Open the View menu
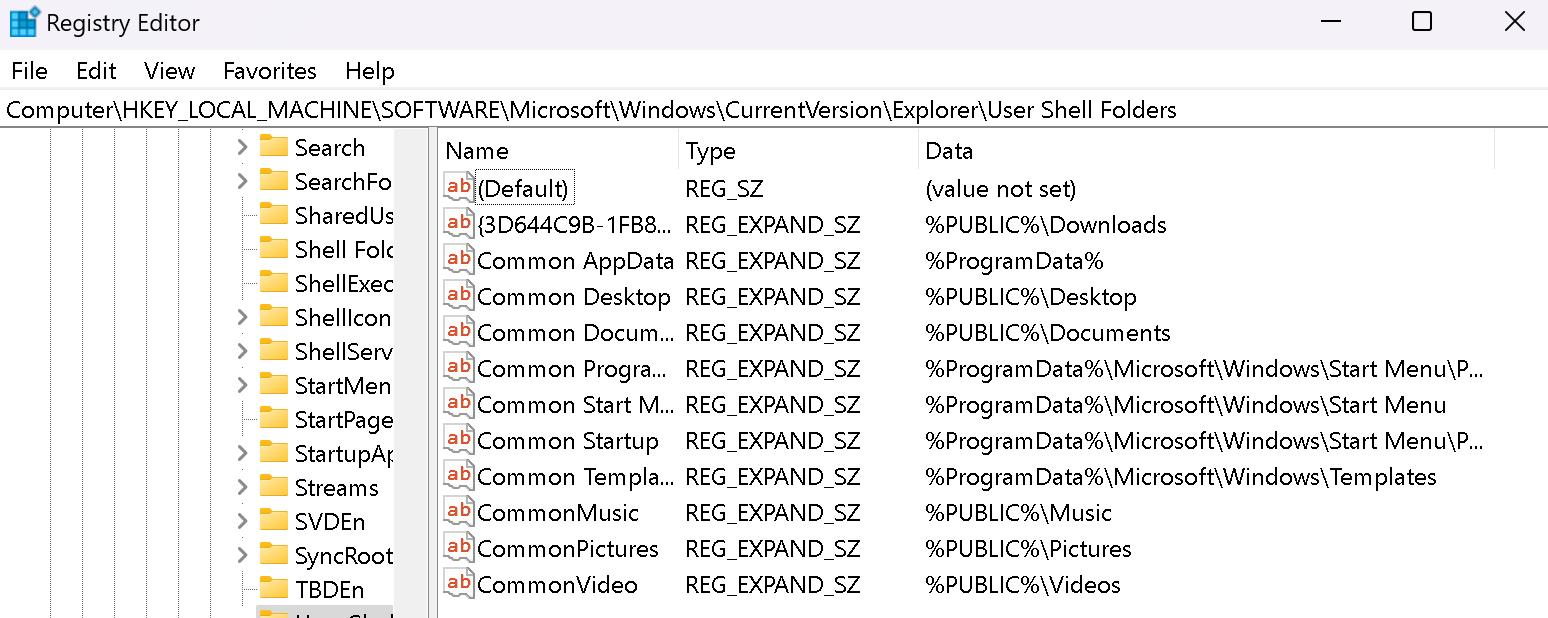The height and width of the screenshot is (618, 1548). 169,71
